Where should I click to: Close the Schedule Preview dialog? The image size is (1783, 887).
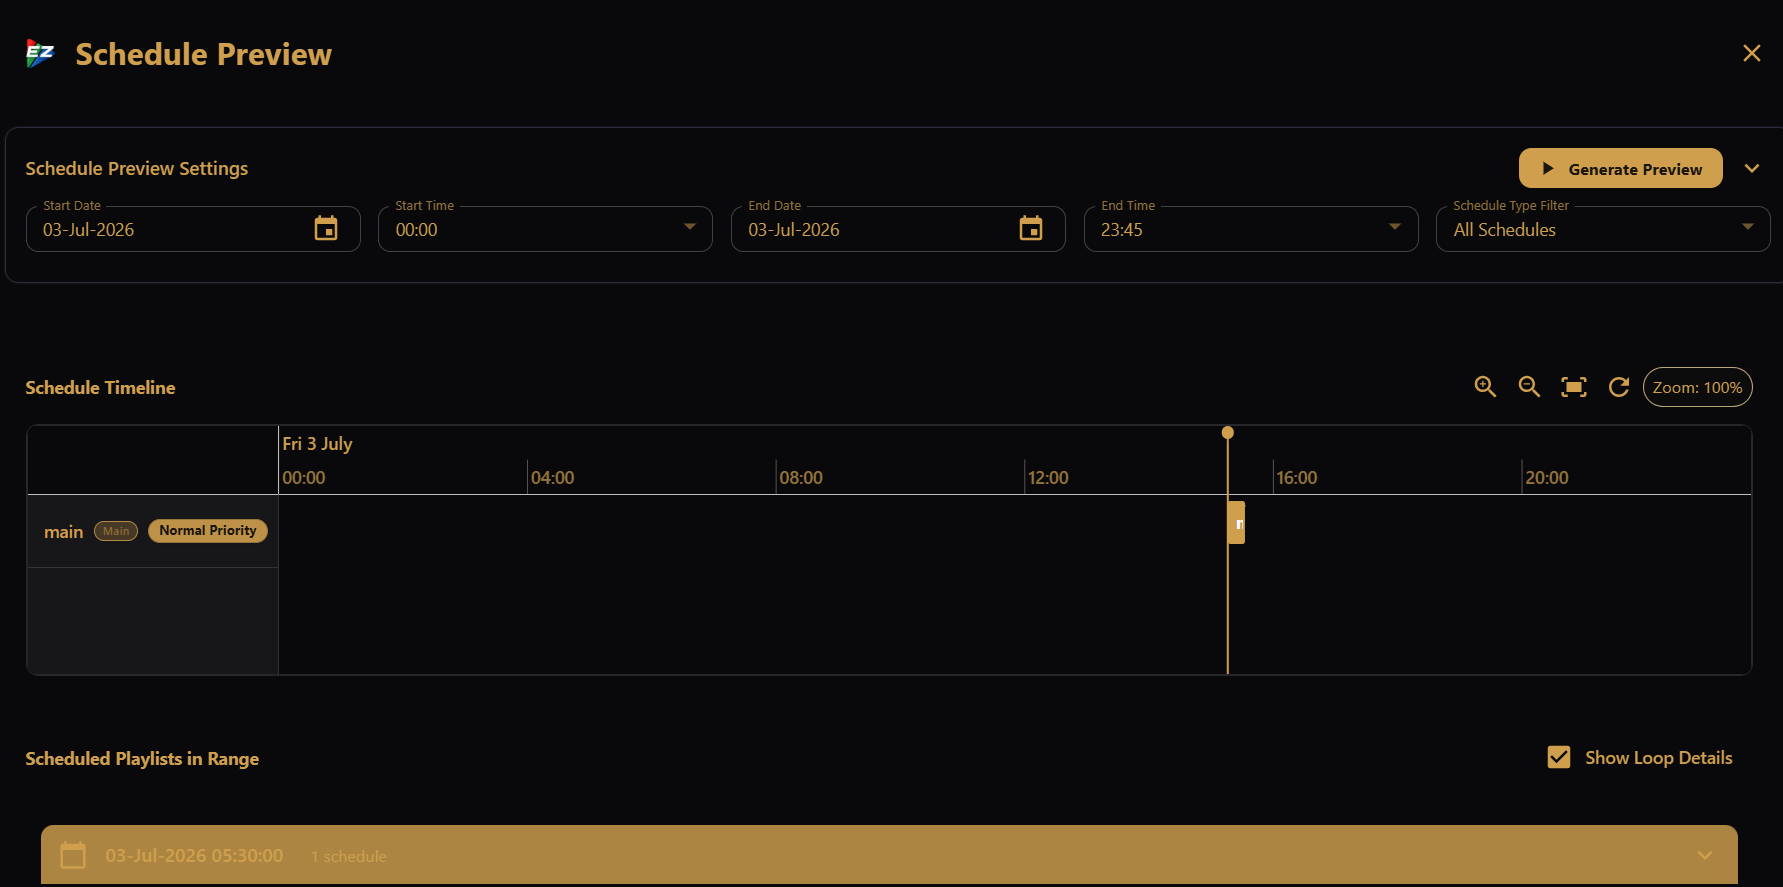[x=1751, y=53]
